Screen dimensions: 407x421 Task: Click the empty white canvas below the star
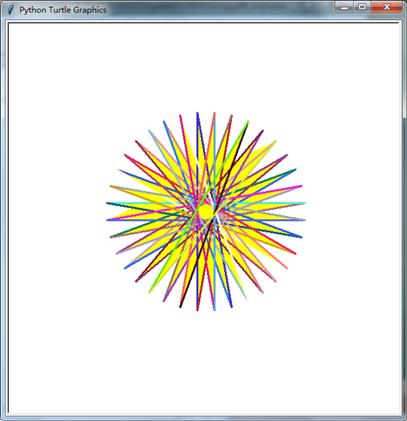205,363
